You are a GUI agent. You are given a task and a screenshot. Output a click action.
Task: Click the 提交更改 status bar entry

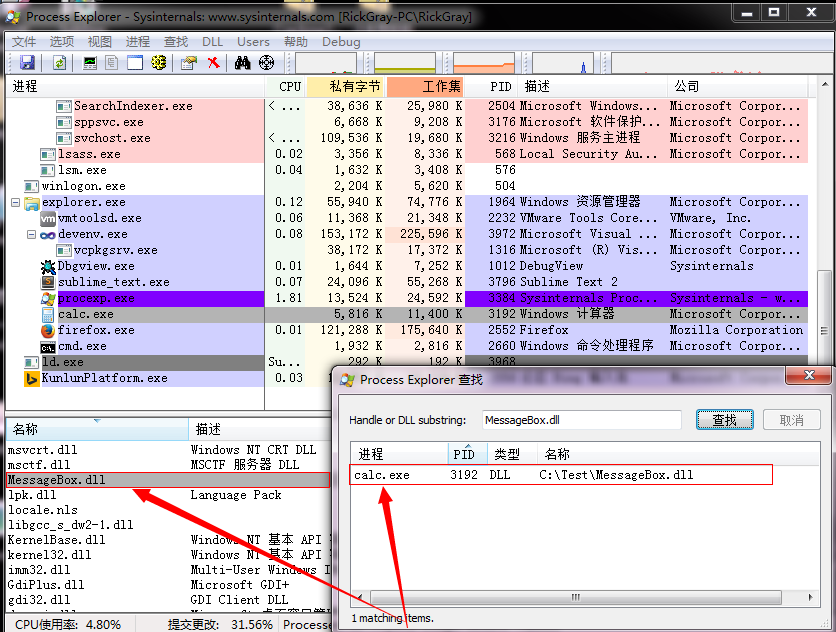tap(220, 624)
